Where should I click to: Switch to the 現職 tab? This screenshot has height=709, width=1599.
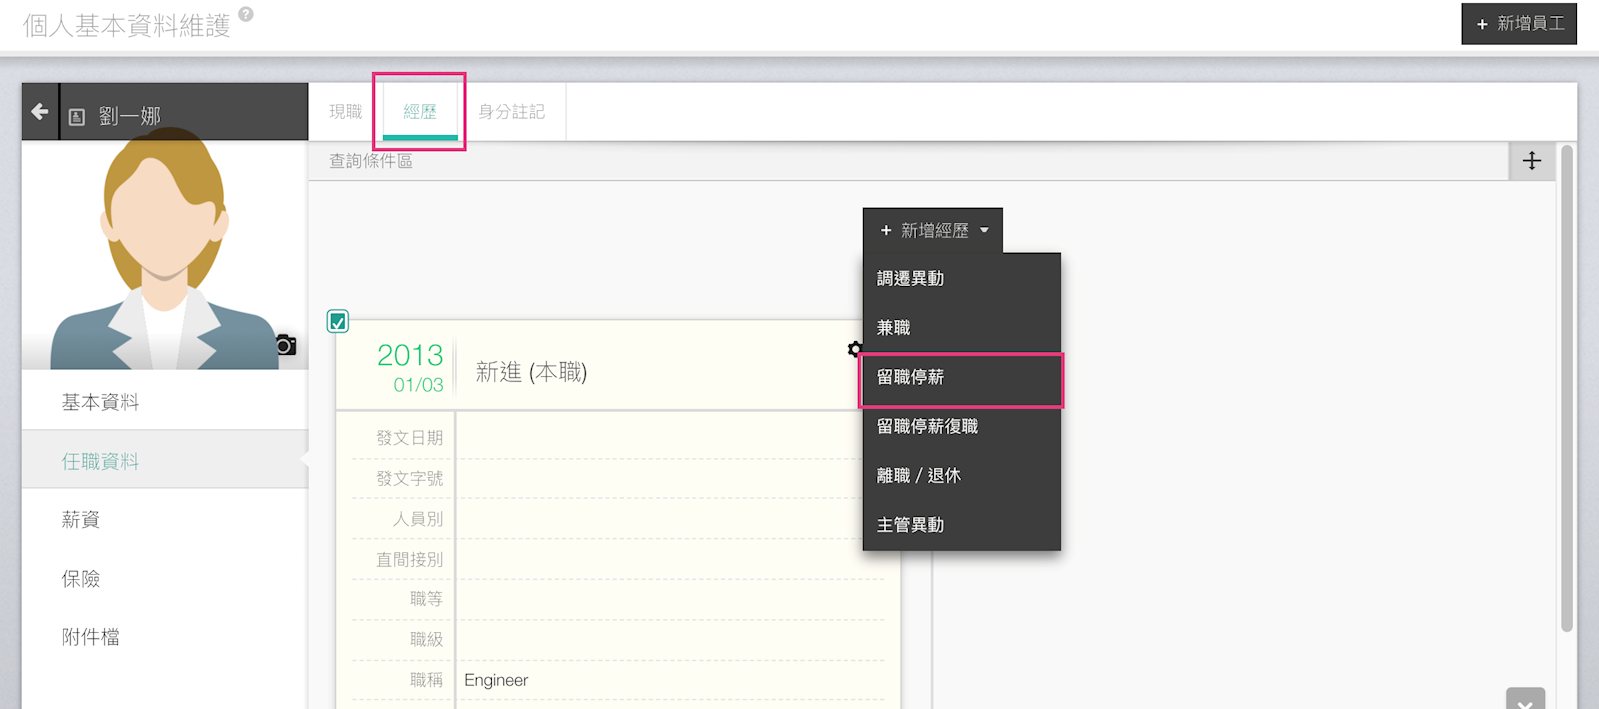346,112
